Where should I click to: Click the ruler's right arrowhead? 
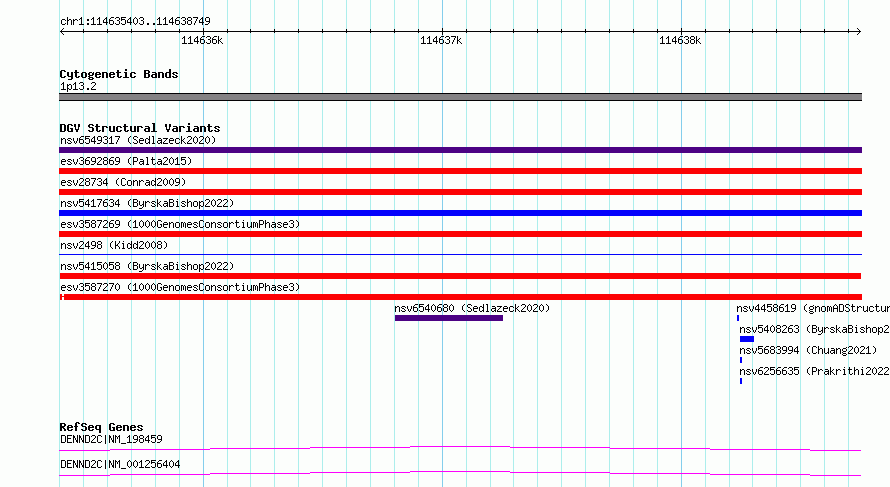pos(859,31)
